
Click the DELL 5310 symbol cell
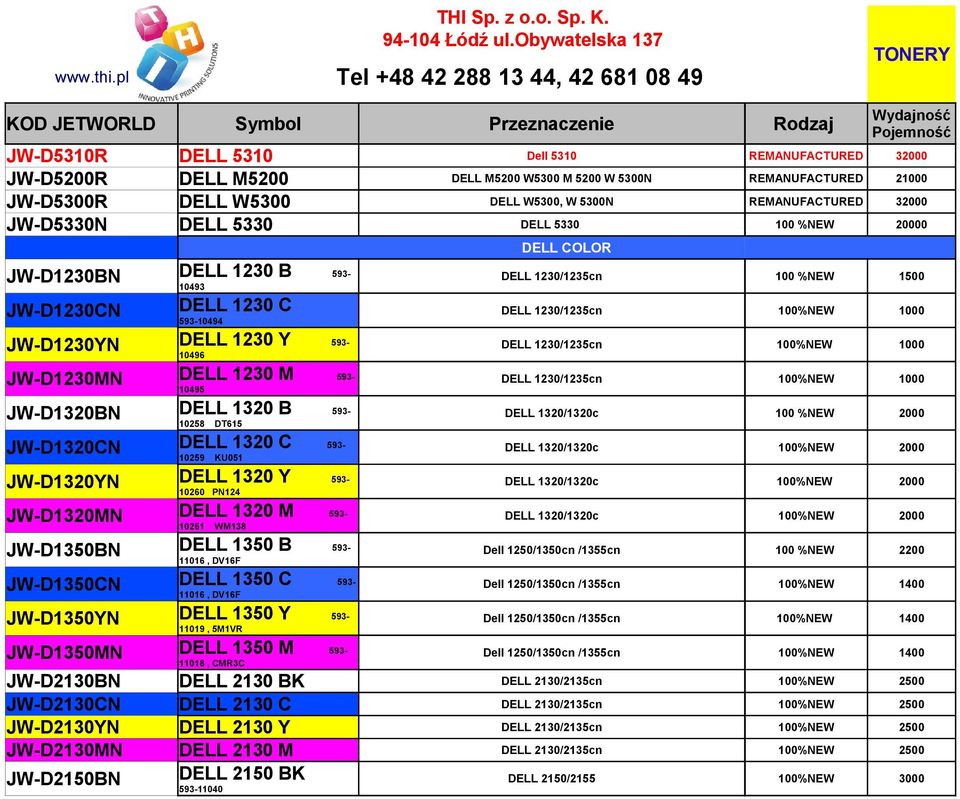pyautogui.click(x=268, y=156)
